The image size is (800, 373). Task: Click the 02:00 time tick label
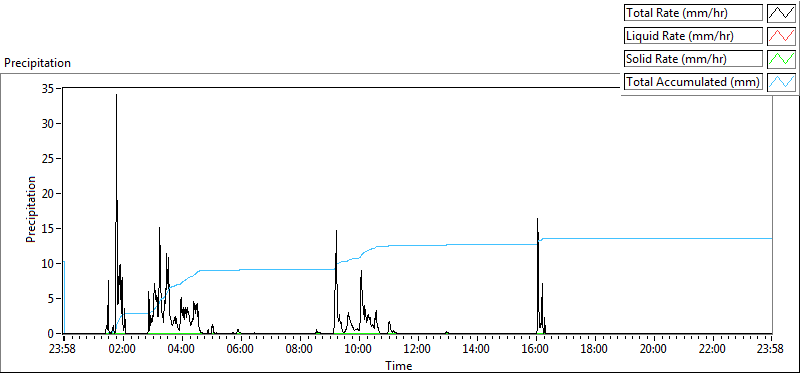(123, 350)
